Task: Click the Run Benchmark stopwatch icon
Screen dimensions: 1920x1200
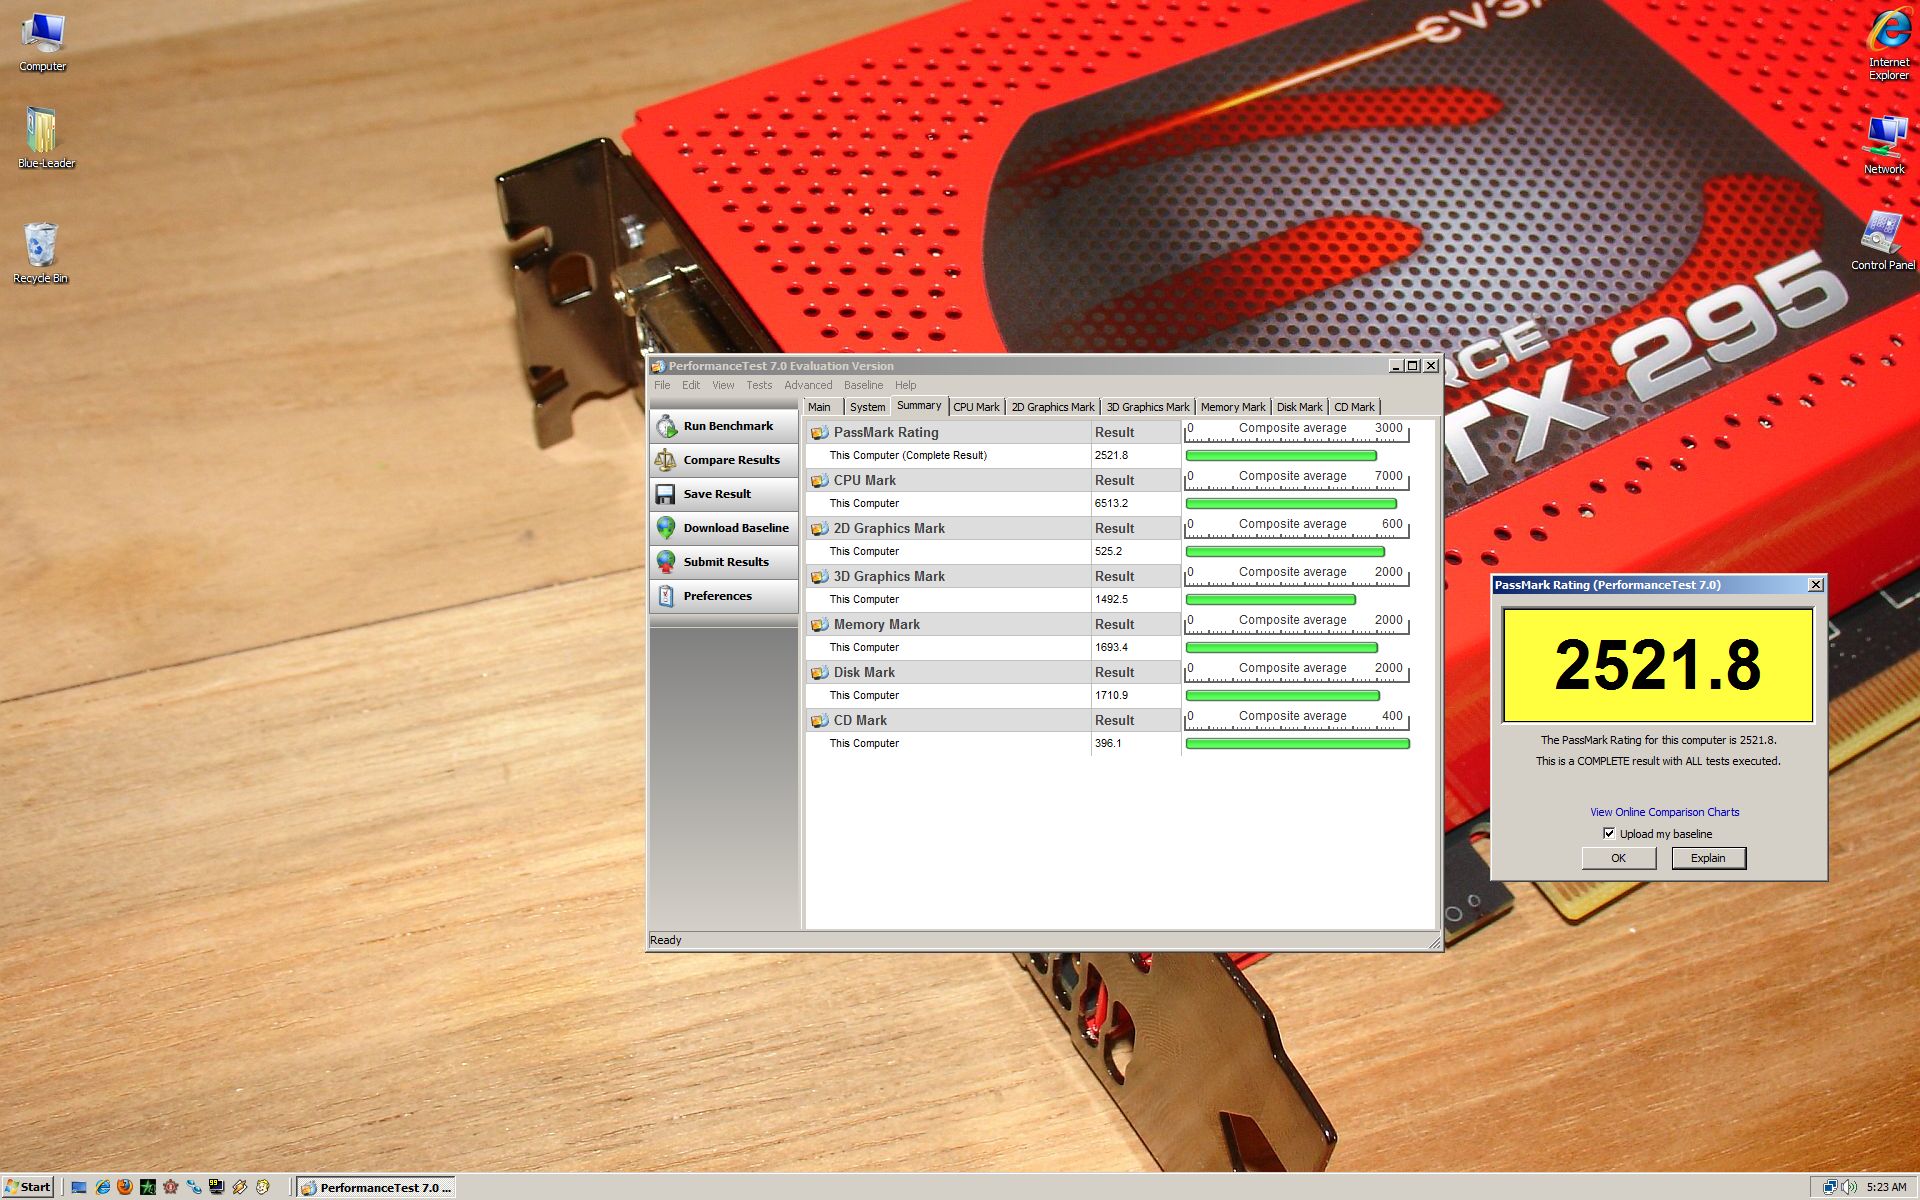Action: pyautogui.click(x=666, y=426)
